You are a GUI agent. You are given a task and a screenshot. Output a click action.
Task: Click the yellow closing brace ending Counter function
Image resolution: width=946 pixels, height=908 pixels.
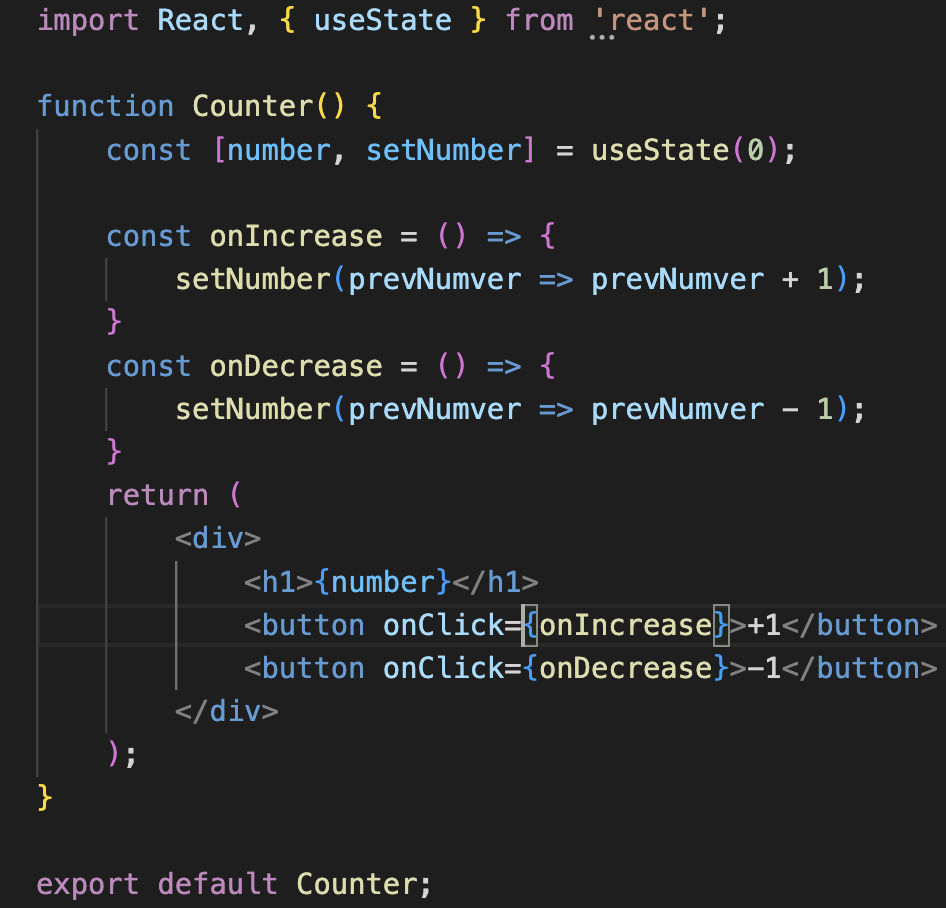pos(45,798)
